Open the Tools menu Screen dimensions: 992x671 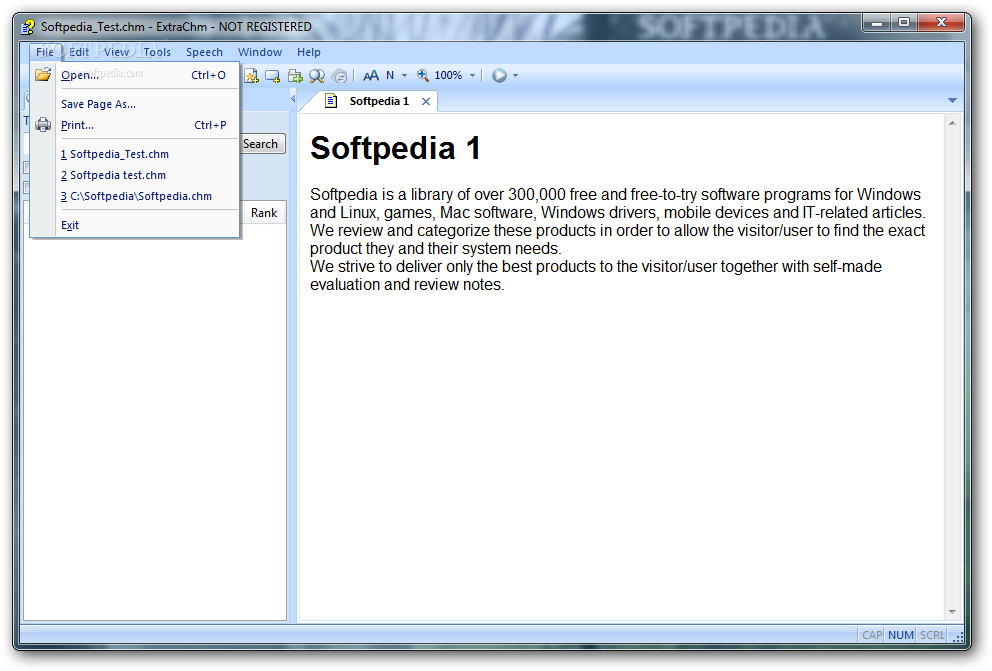(x=157, y=52)
